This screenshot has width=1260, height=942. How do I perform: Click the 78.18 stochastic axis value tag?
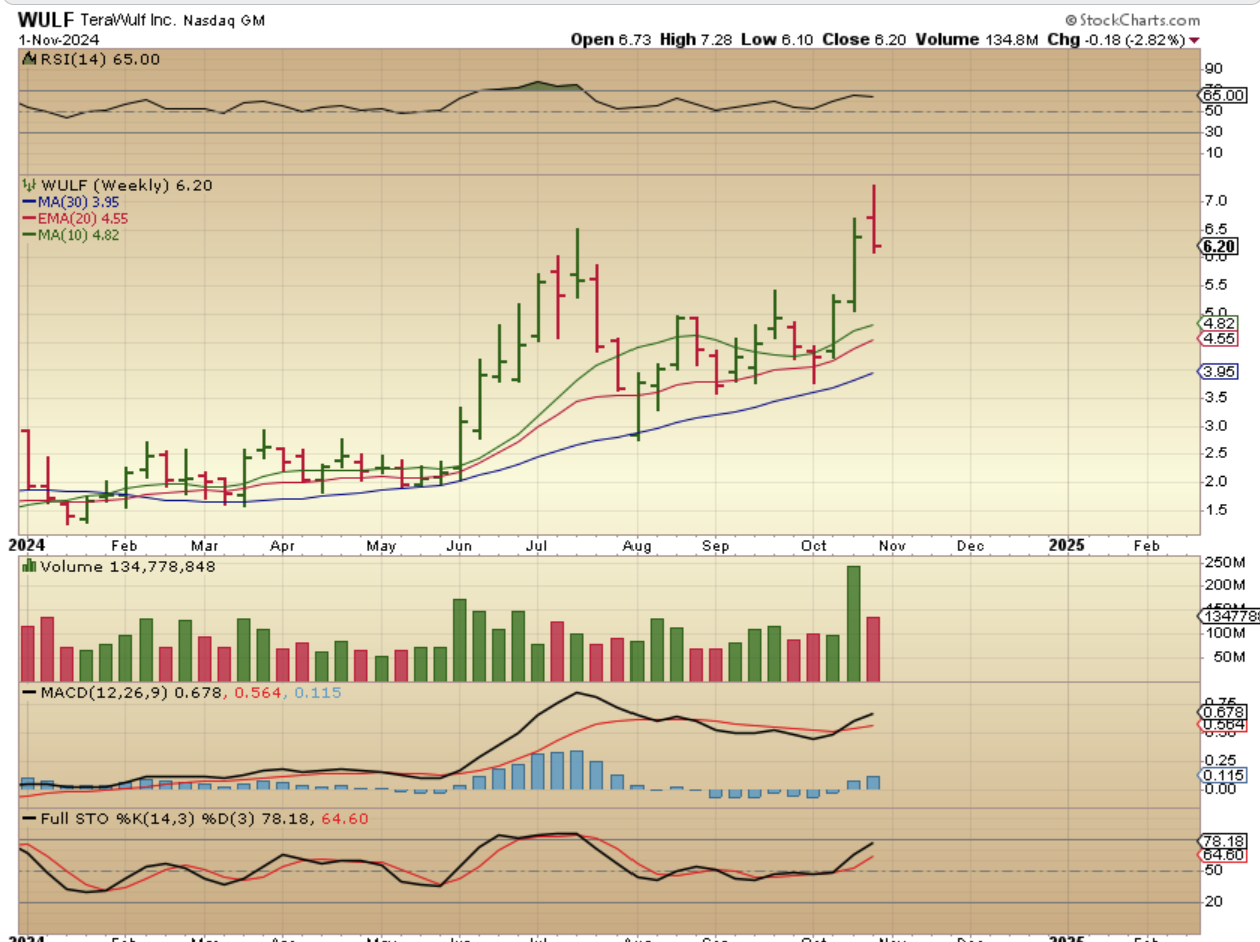click(1224, 841)
